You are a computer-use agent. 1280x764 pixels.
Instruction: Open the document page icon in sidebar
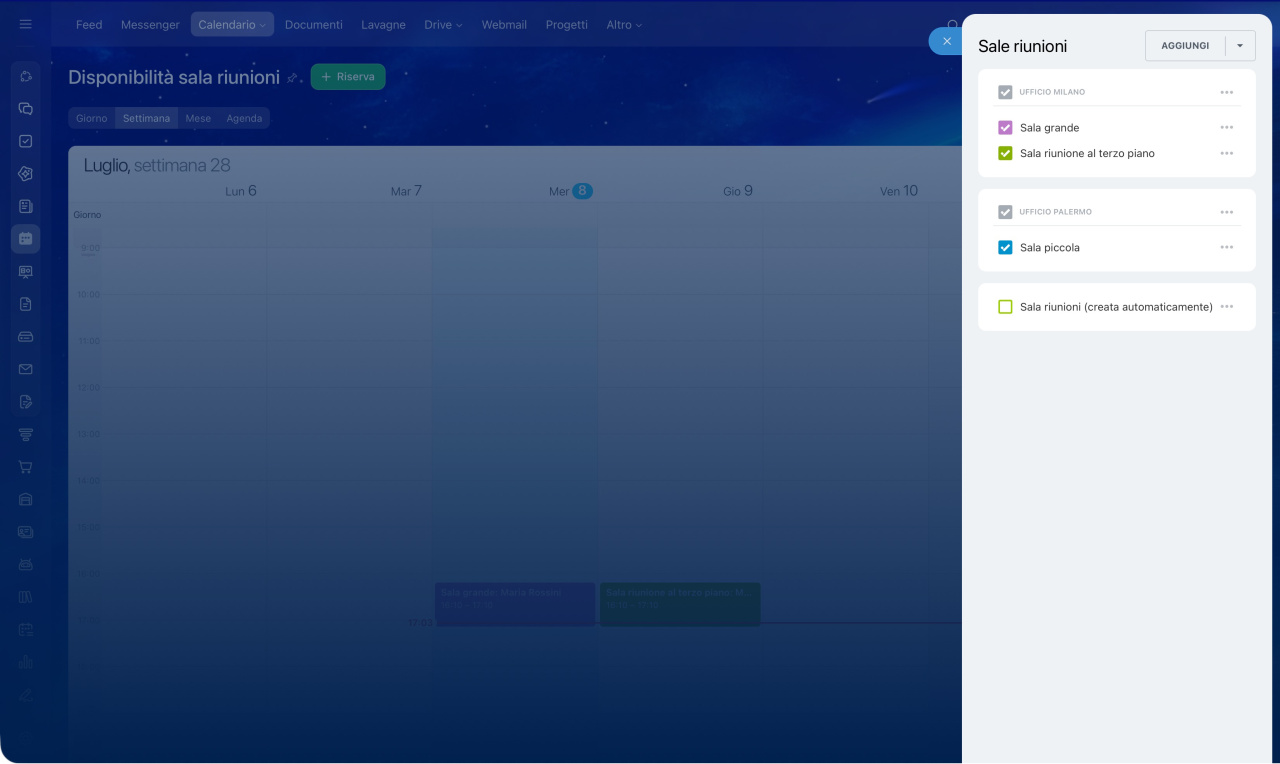coord(26,304)
